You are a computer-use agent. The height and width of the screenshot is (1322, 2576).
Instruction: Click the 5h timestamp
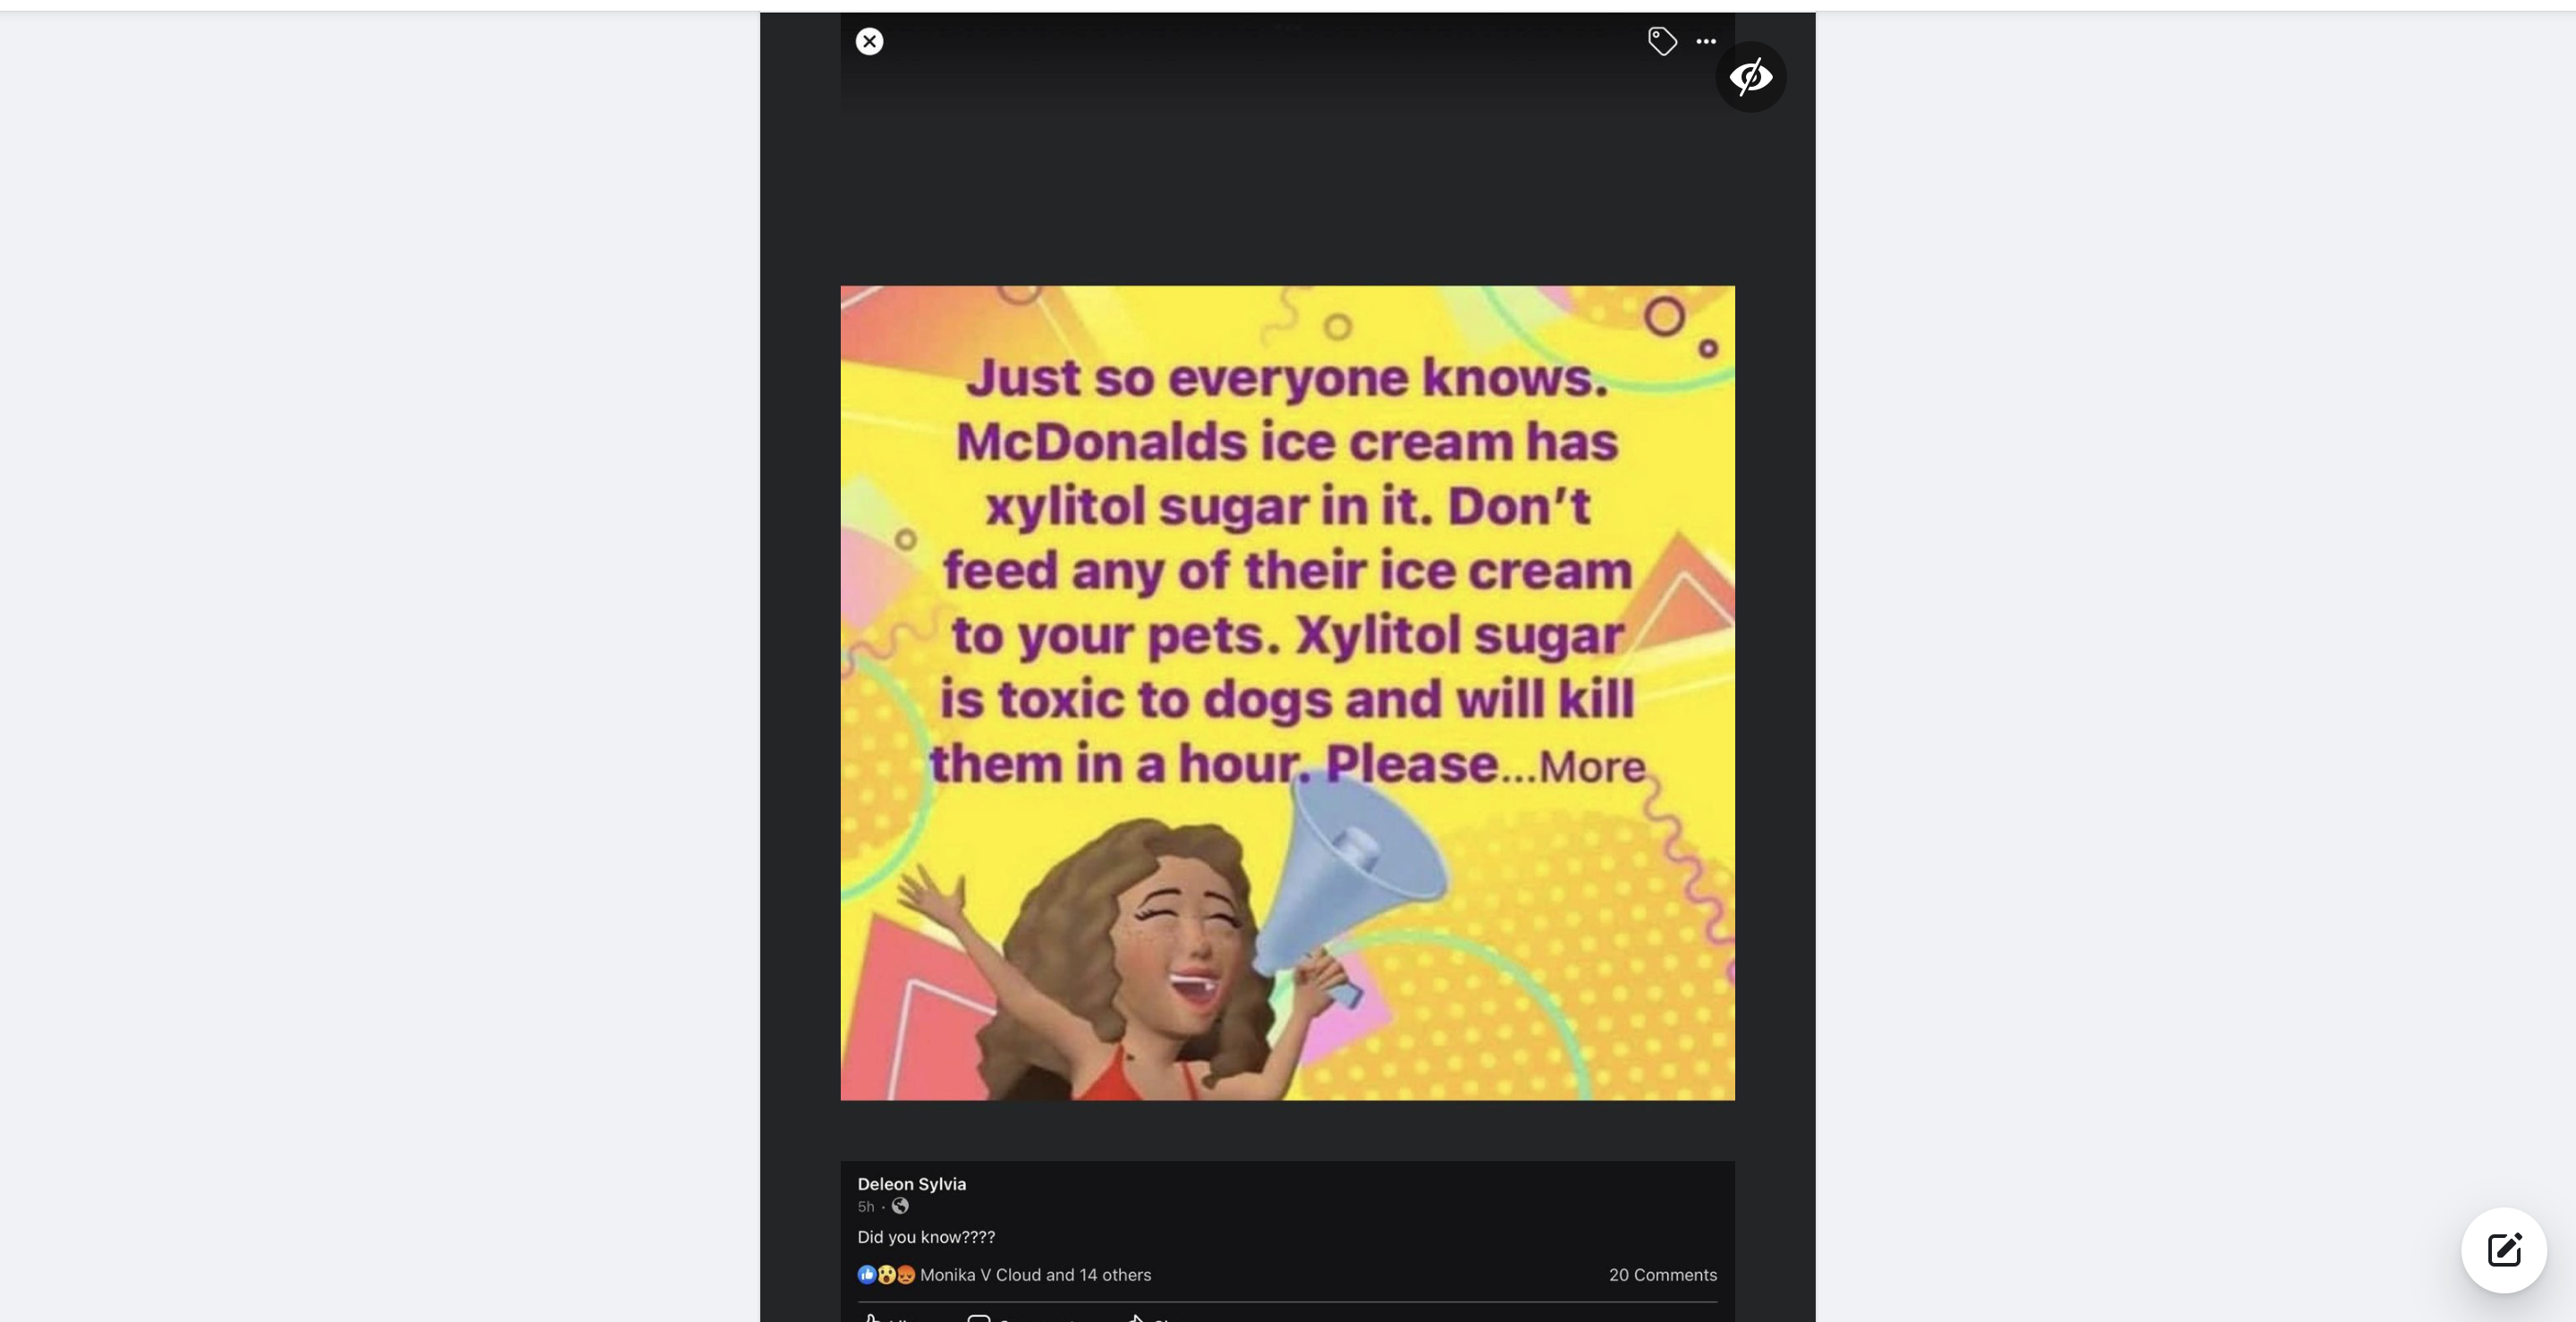pyautogui.click(x=866, y=1207)
